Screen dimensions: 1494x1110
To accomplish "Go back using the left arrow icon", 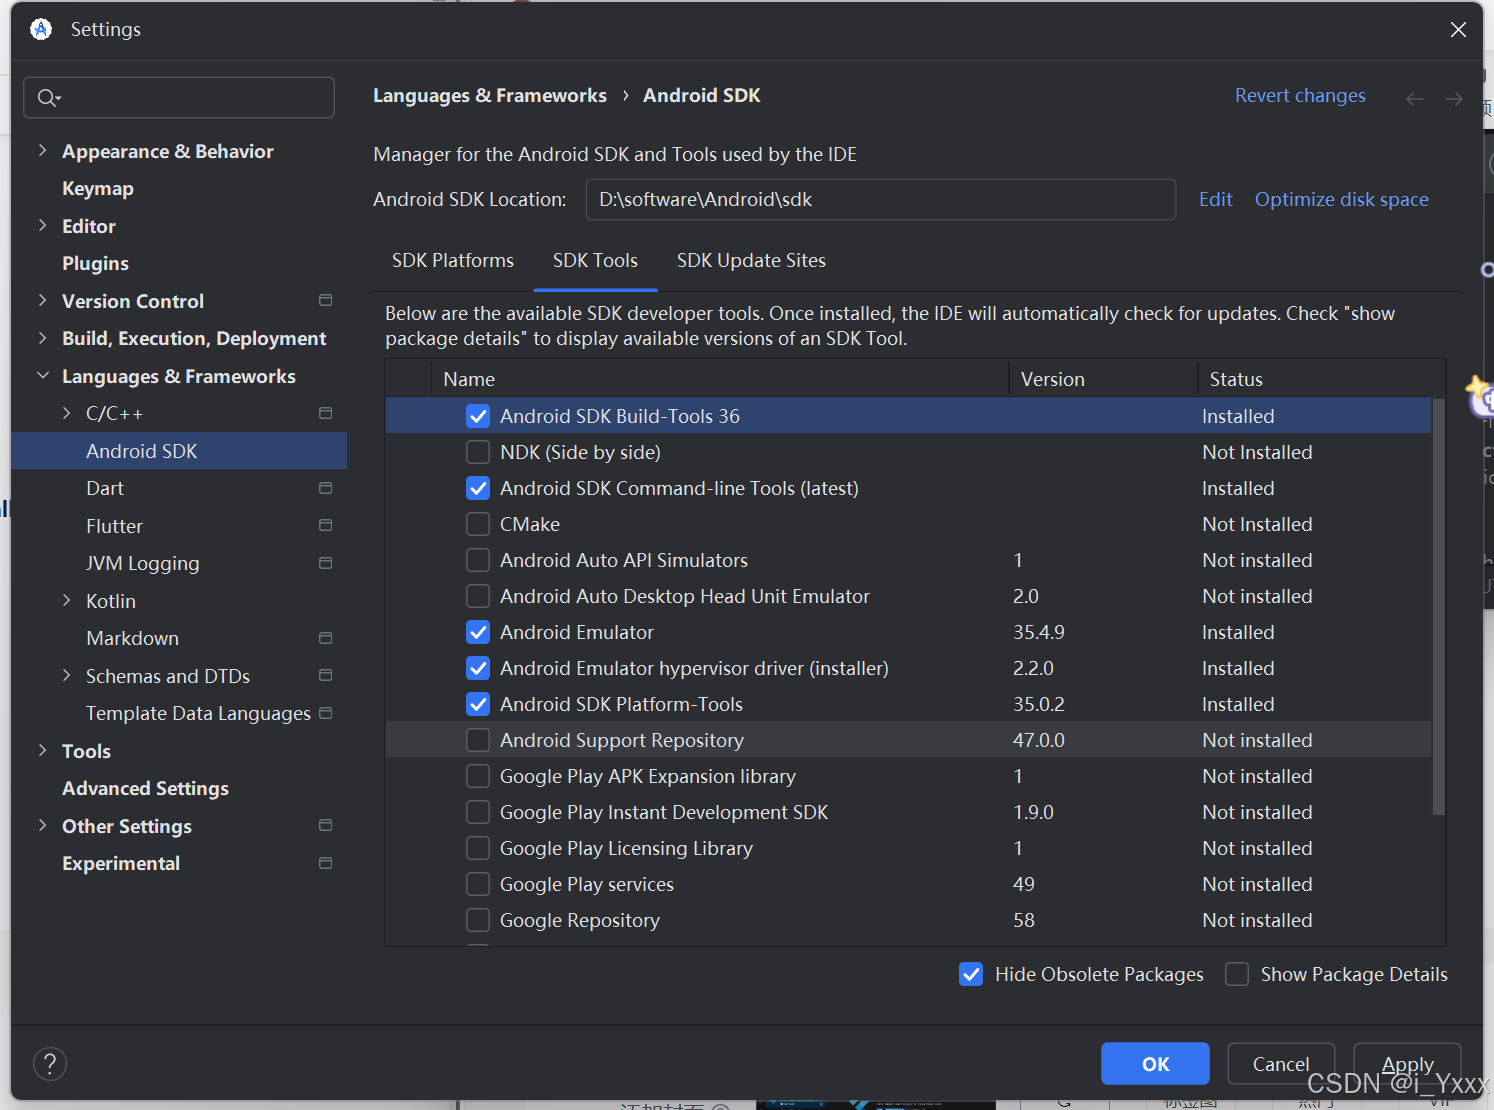I will pos(1415,98).
